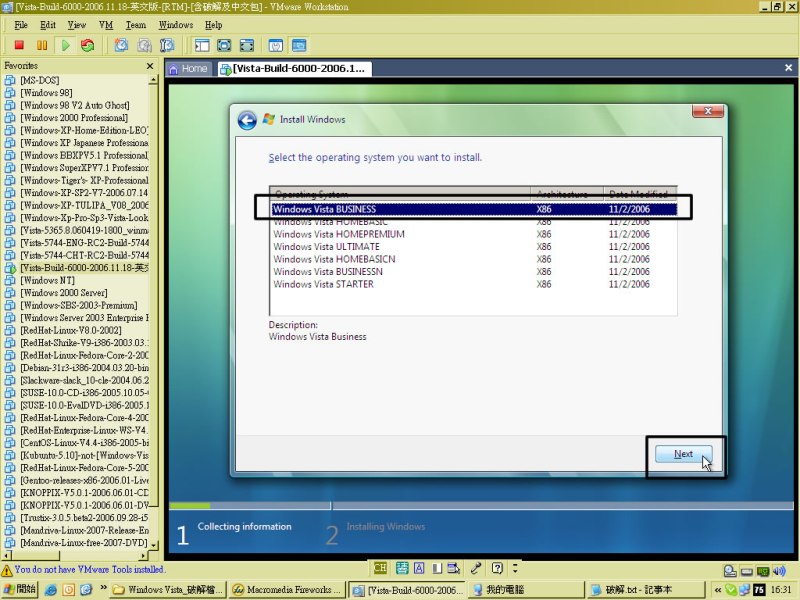Open the Snapshot Manager icon

[x=167, y=45]
